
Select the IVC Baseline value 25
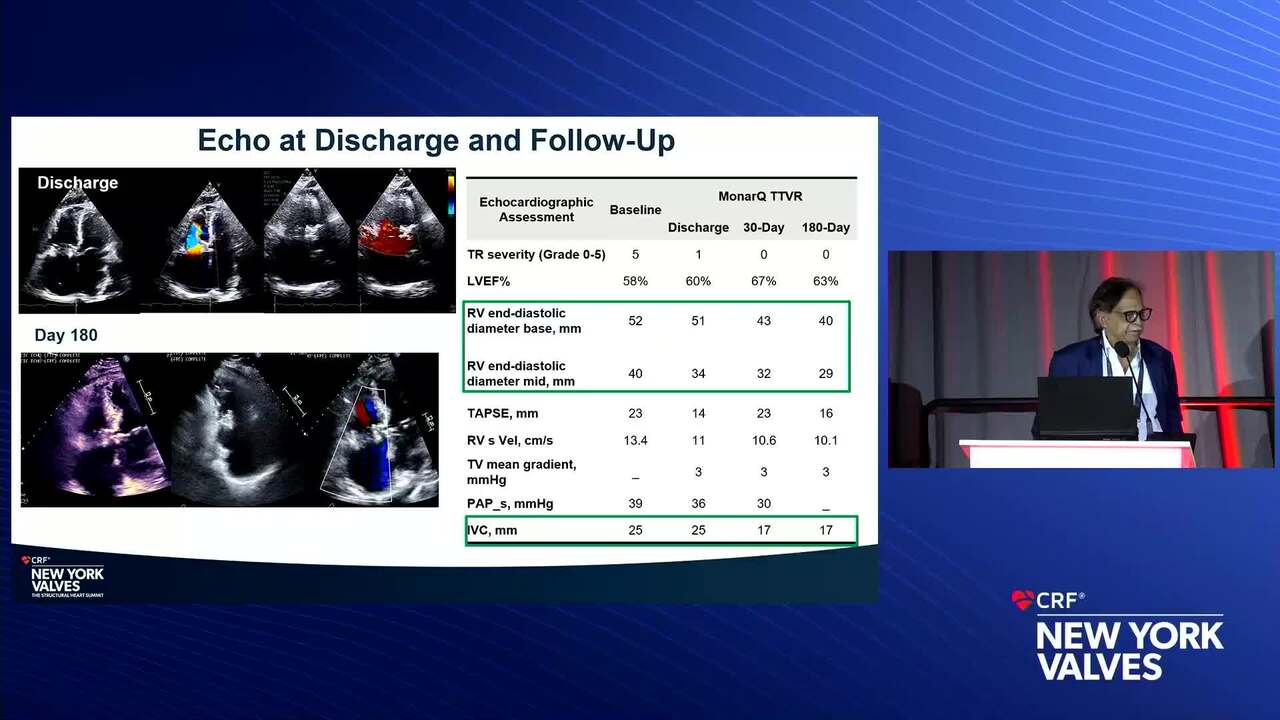[x=635, y=530]
